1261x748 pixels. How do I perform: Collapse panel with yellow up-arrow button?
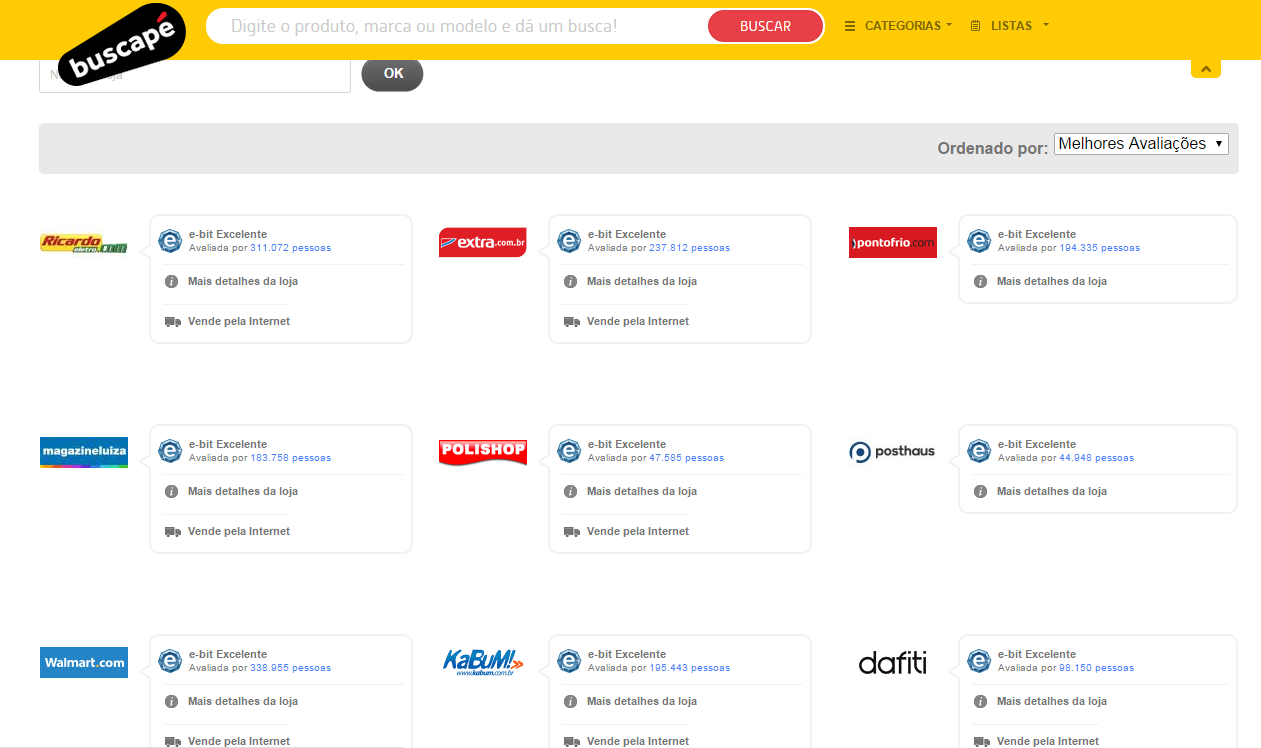1206,69
